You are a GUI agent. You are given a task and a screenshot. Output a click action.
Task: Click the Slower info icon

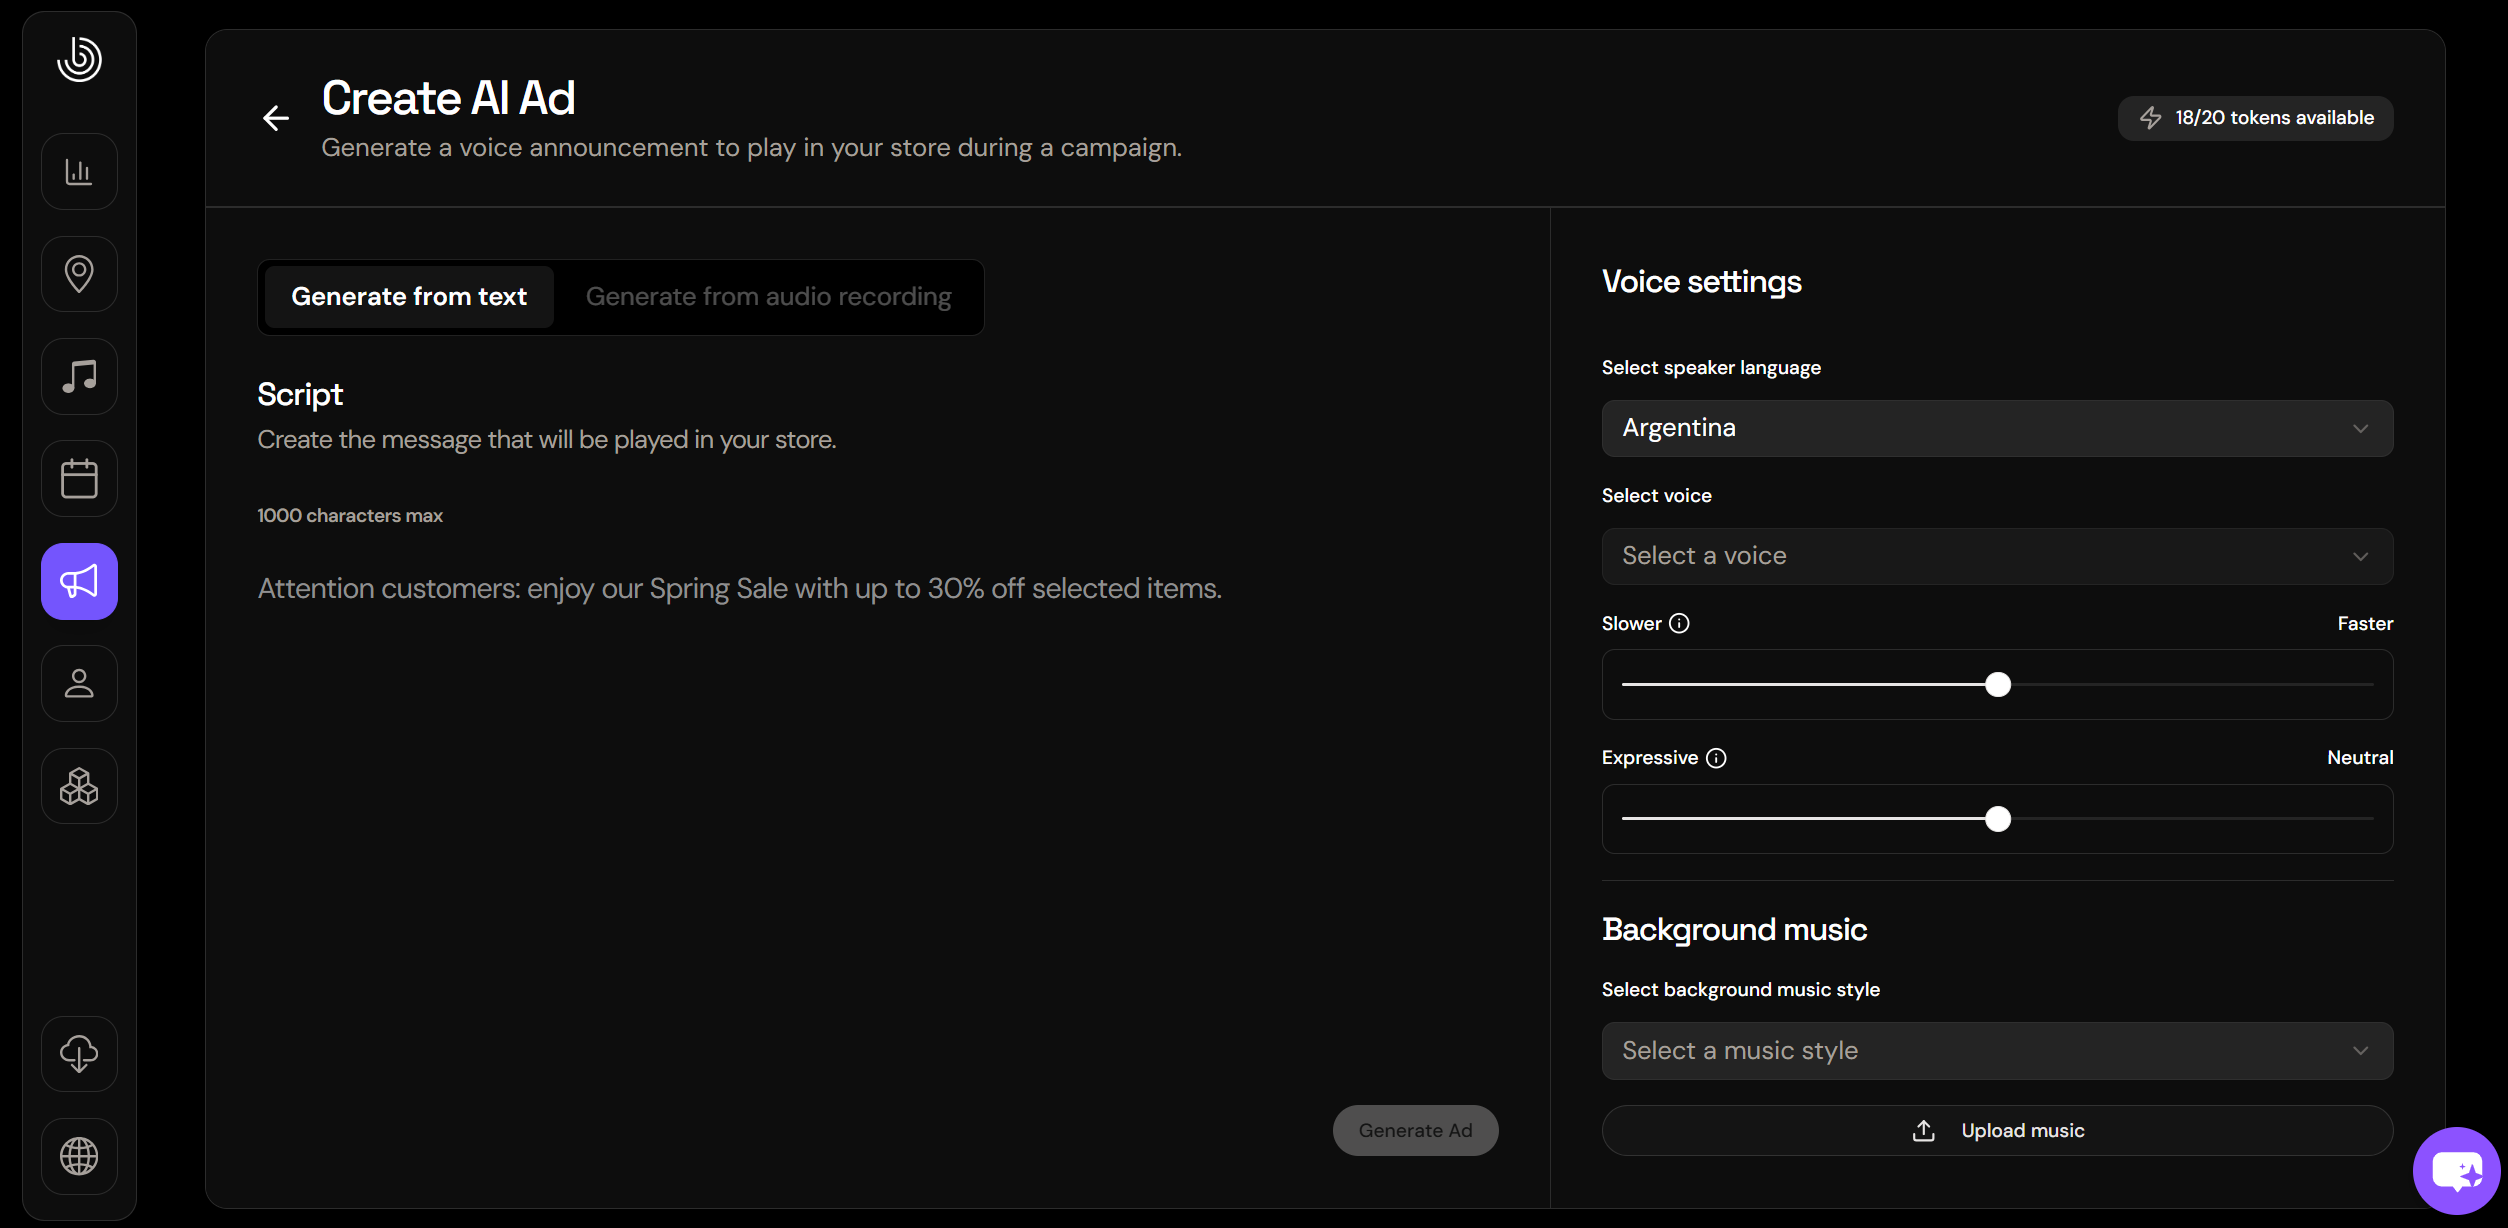[x=1680, y=624]
